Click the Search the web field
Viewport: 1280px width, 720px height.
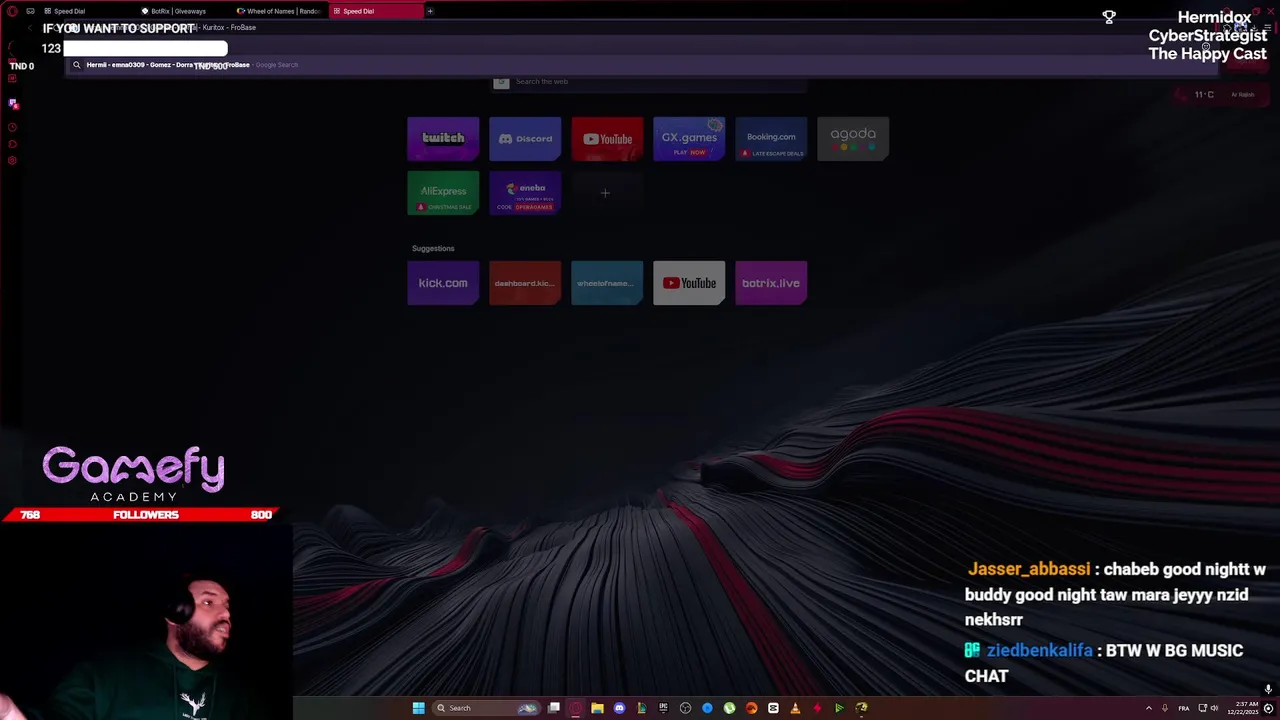coord(649,82)
